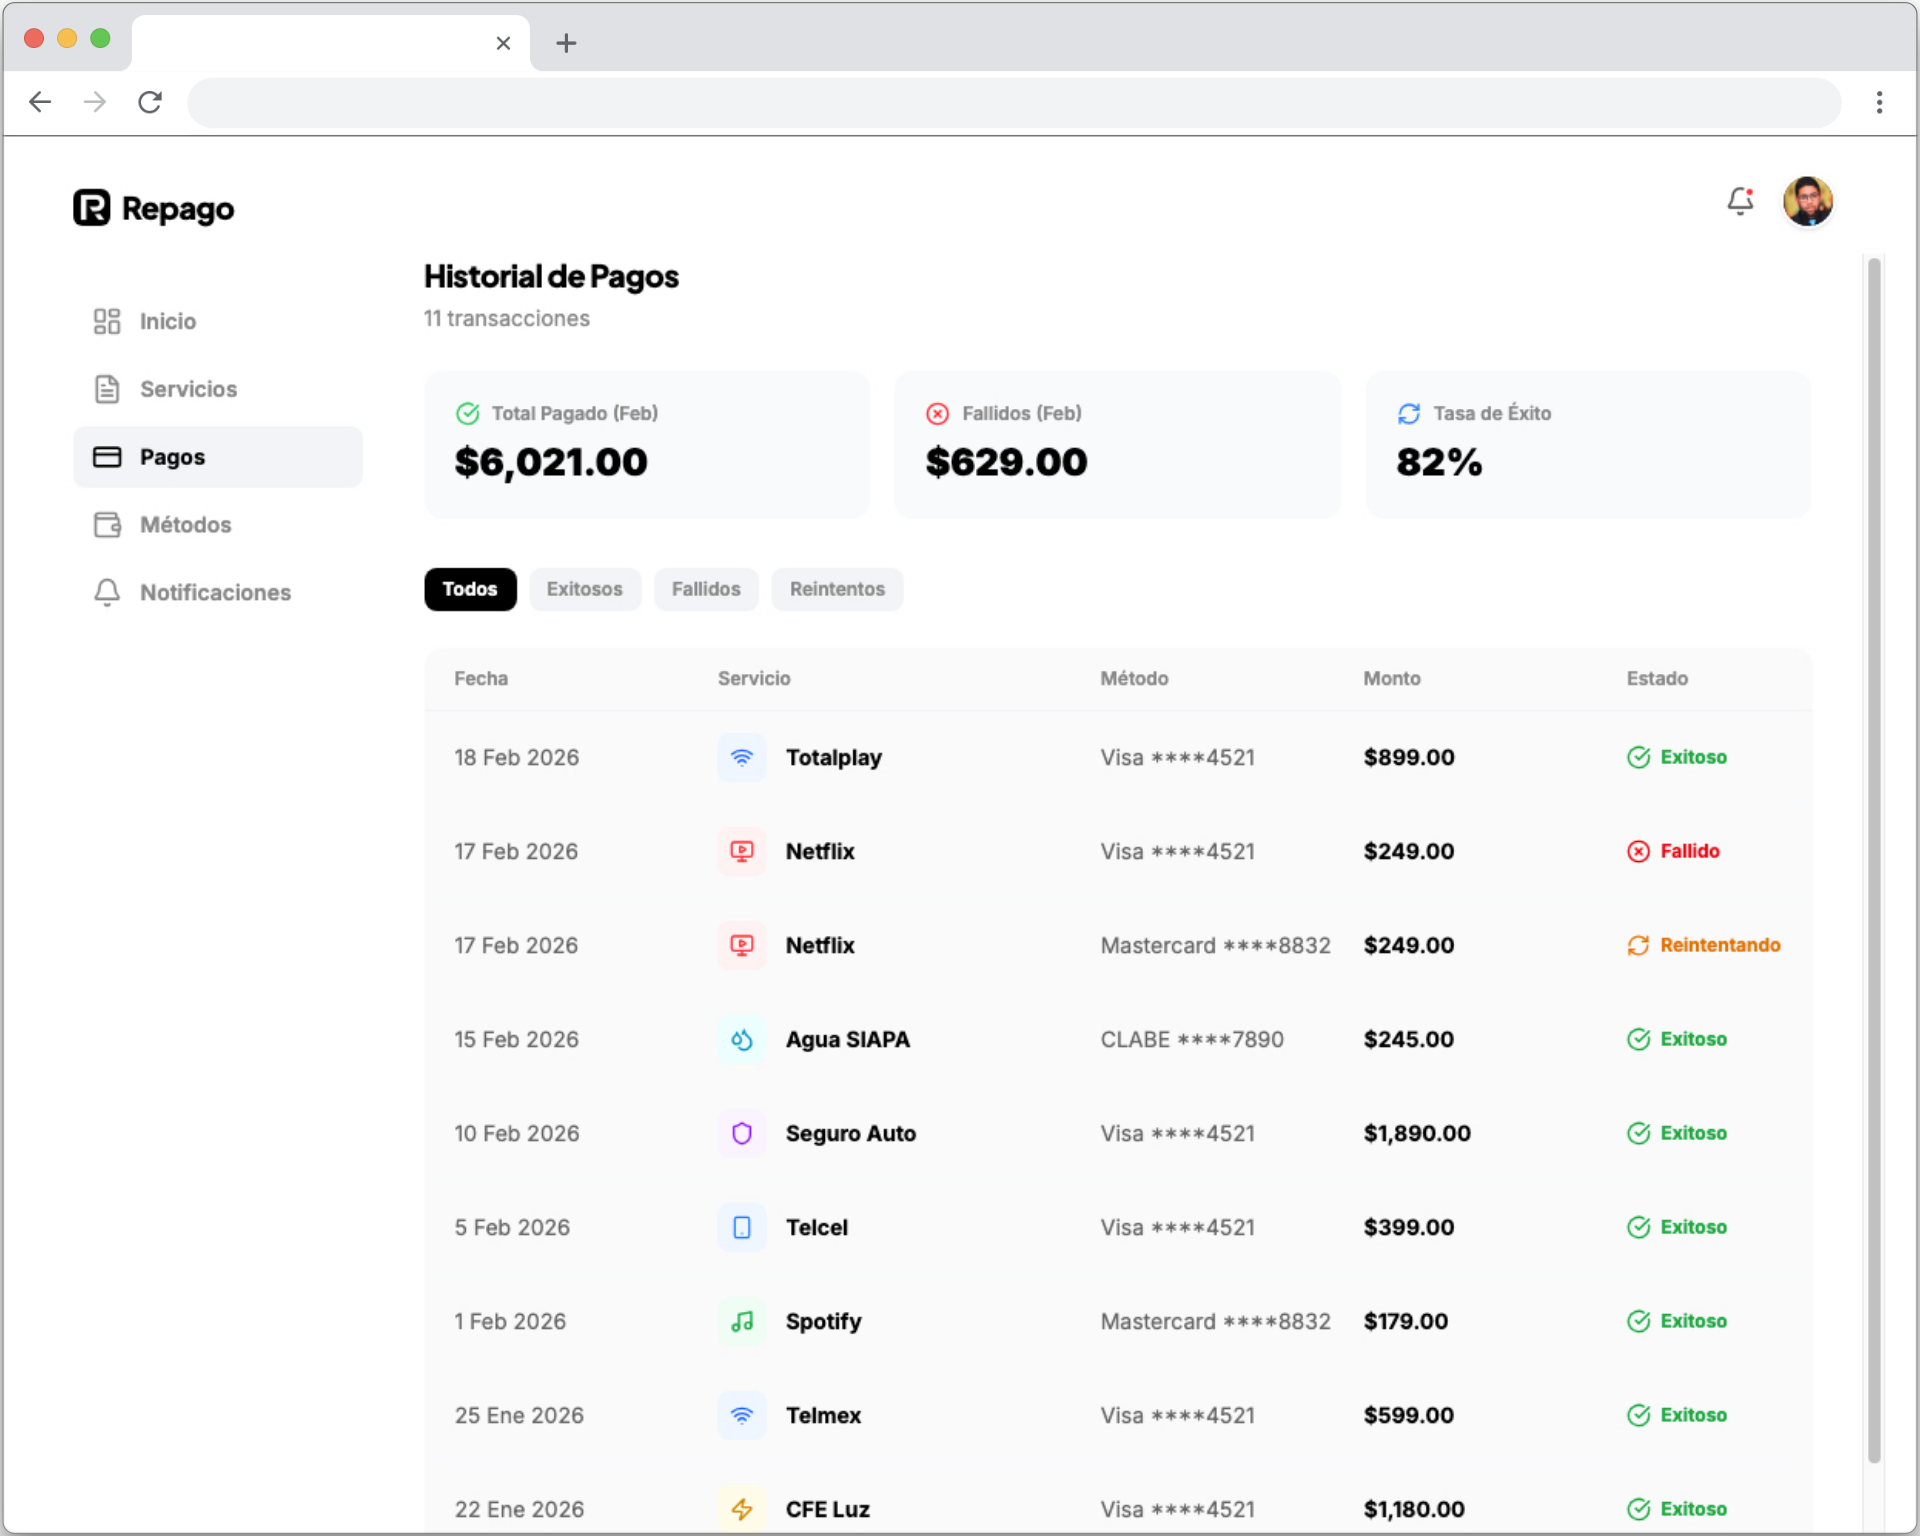Select Pagos in sidebar

click(218, 457)
